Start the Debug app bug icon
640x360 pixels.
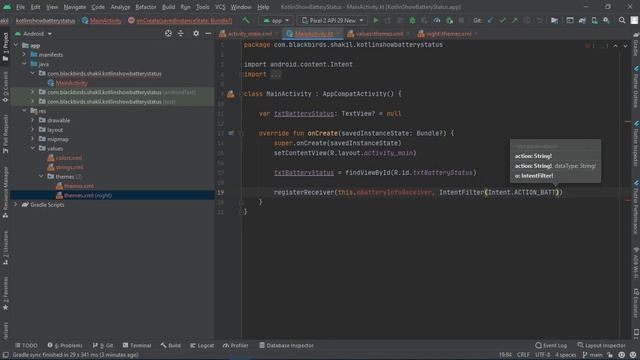tap(412, 20)
